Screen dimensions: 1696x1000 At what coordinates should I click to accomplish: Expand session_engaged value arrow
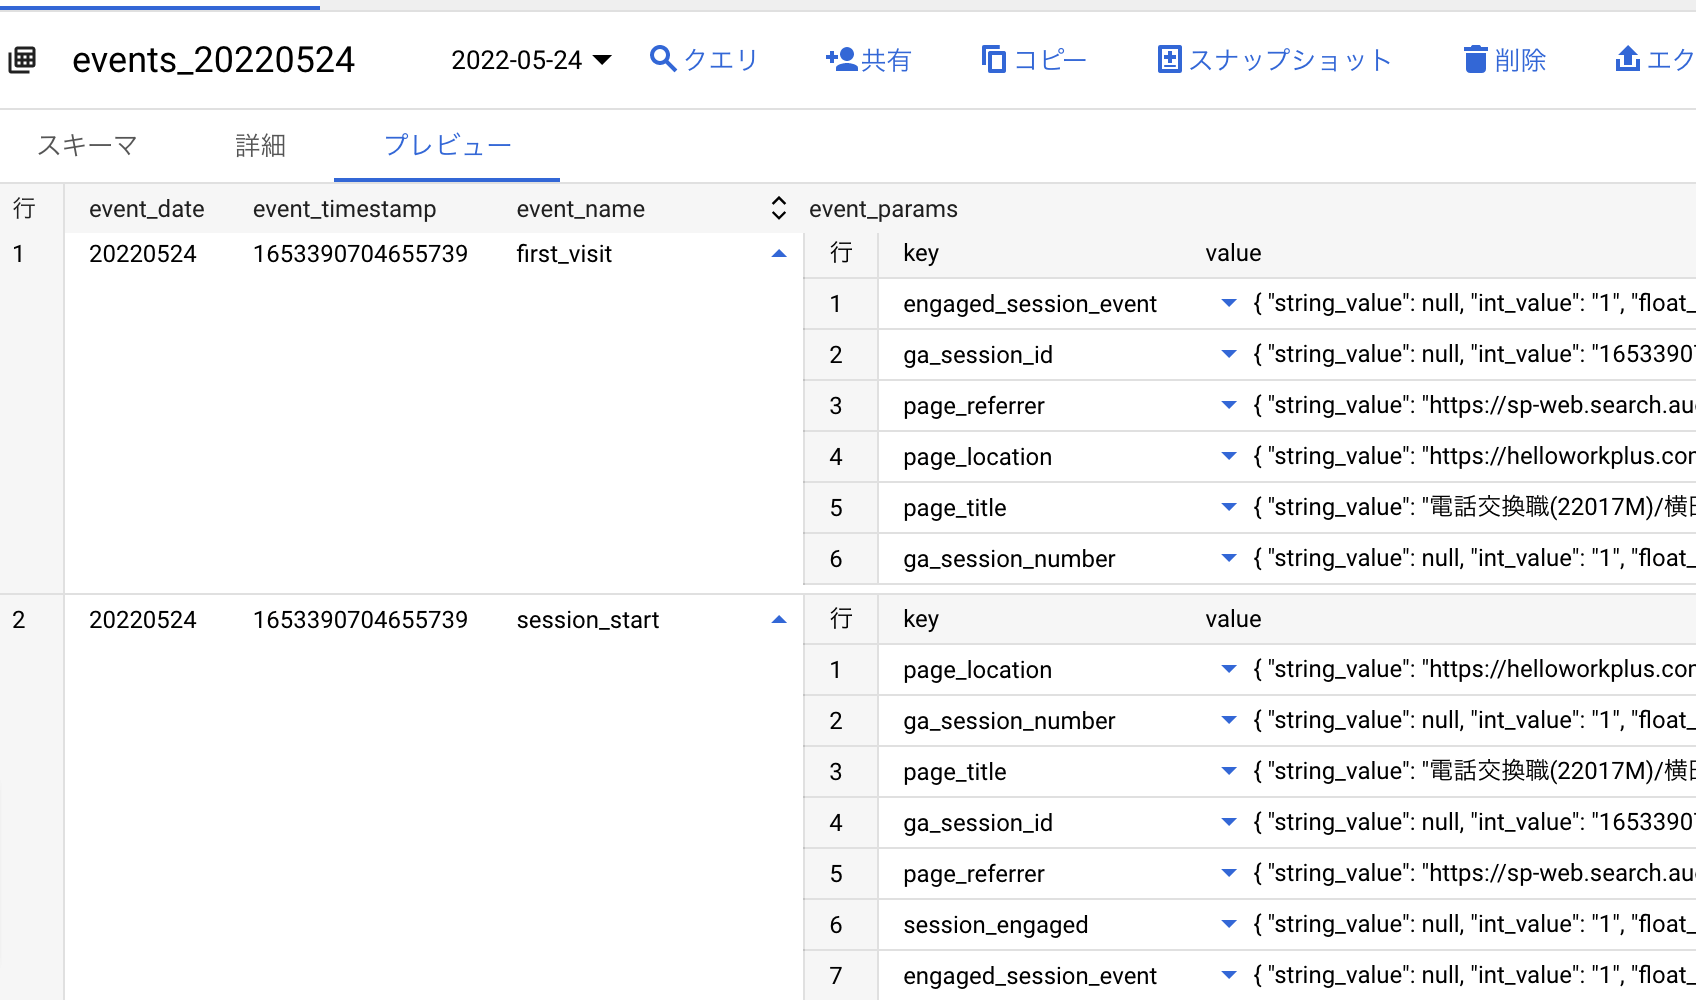[1229, 924]
